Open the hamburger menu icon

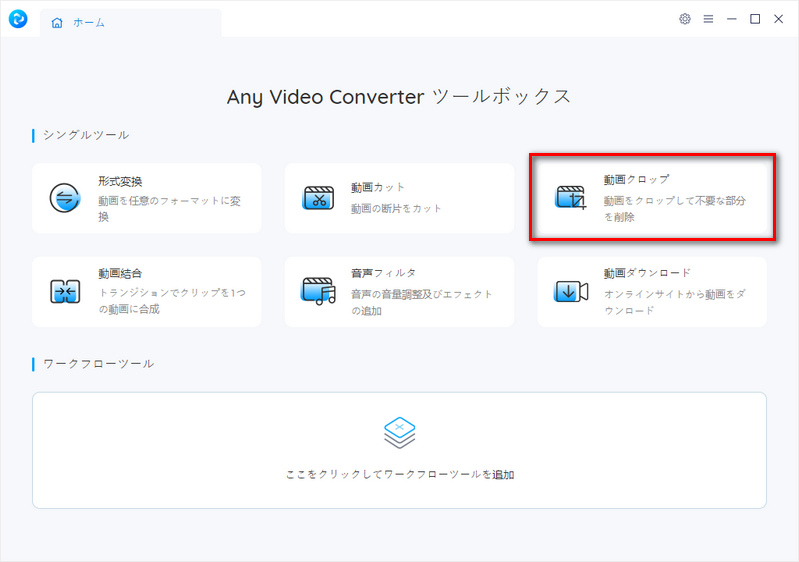(x=708, y=19)
